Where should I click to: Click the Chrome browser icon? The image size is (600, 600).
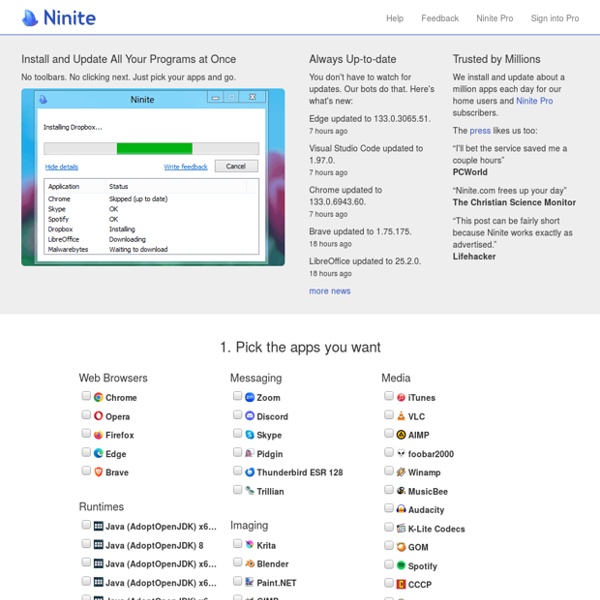pyautogui.click(x=98, y=397)
